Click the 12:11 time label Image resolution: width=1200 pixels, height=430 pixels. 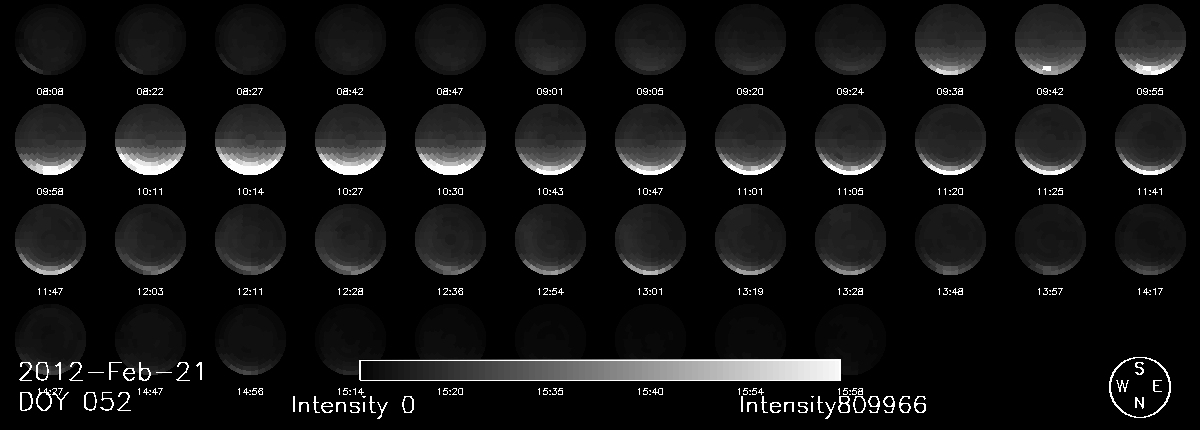pyautogui.click(x=250, y=290)
